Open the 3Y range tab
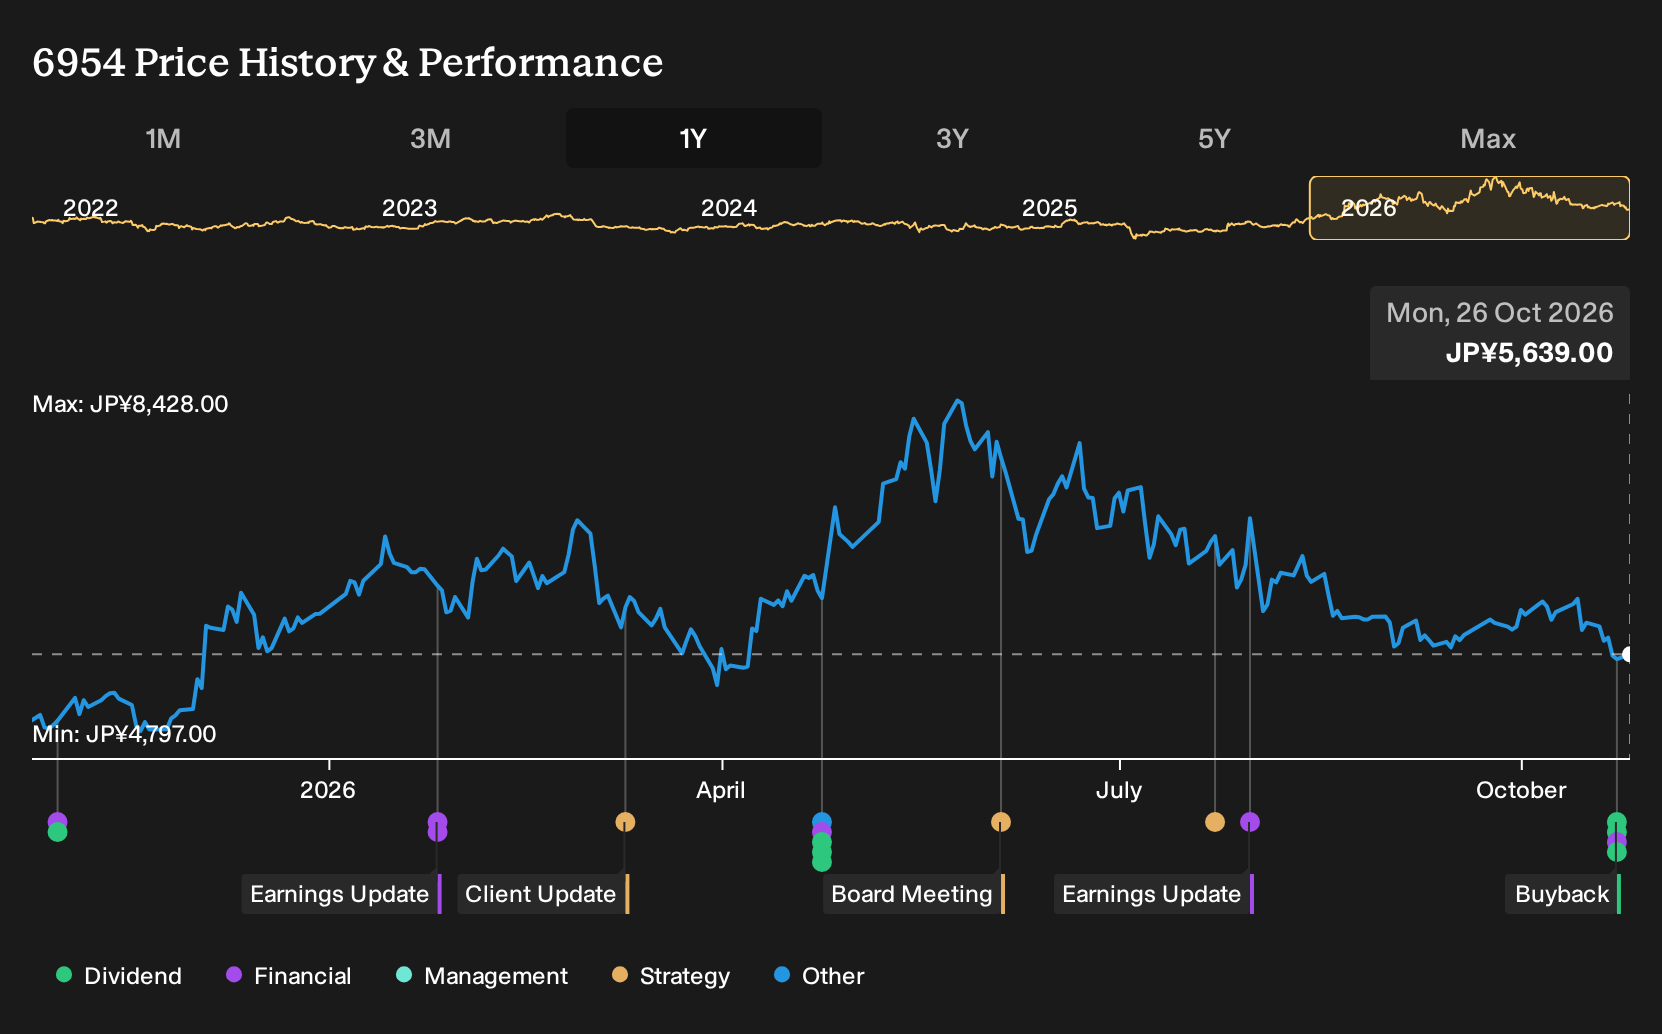Screen dimensions: 1662x1034 [x=952, y=139]
